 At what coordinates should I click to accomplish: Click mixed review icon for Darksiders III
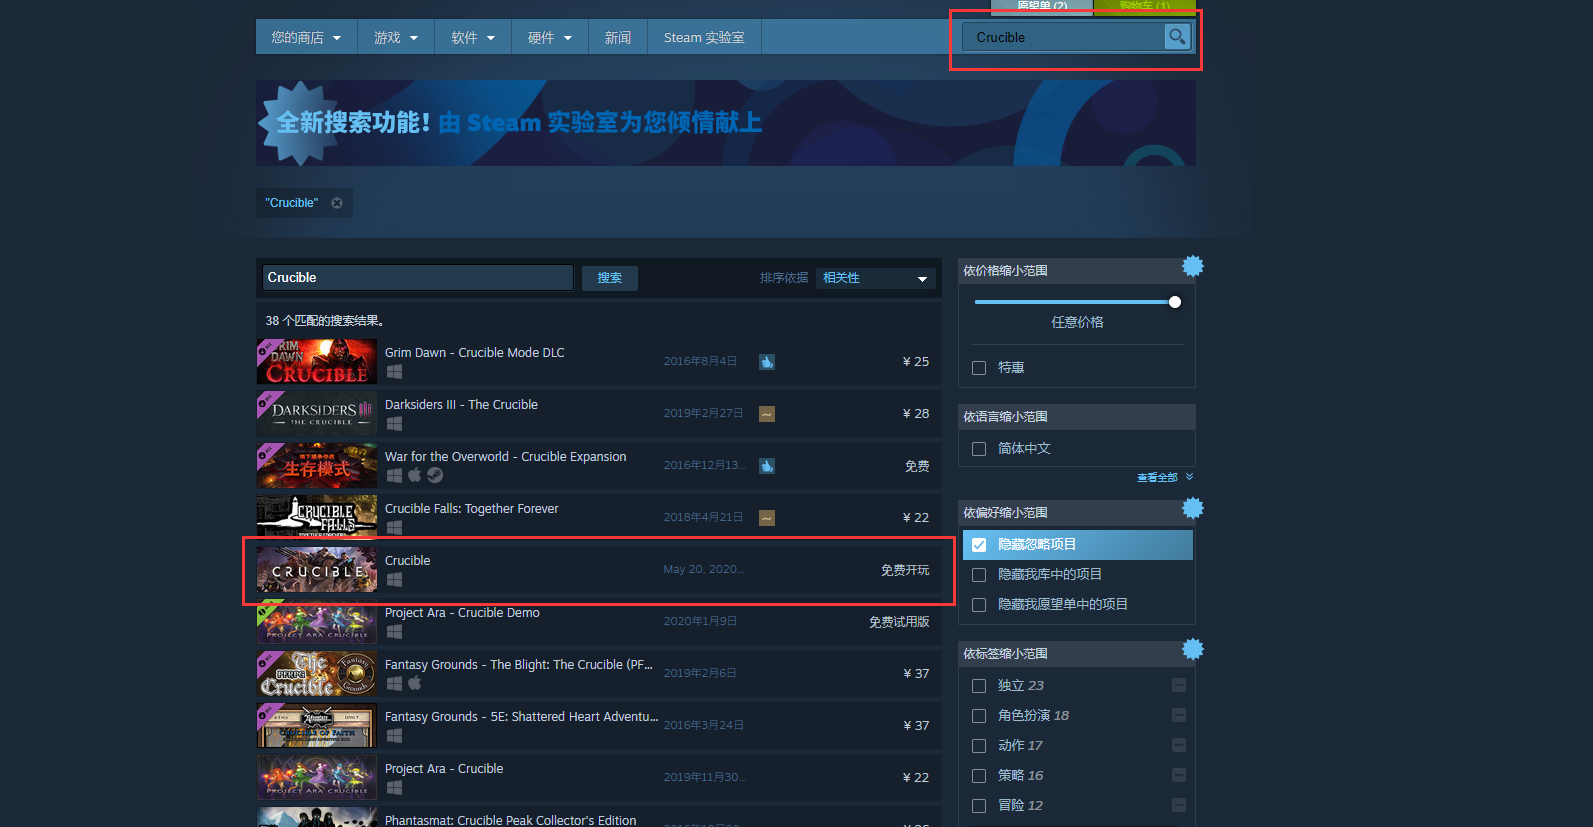click(767, 414)
